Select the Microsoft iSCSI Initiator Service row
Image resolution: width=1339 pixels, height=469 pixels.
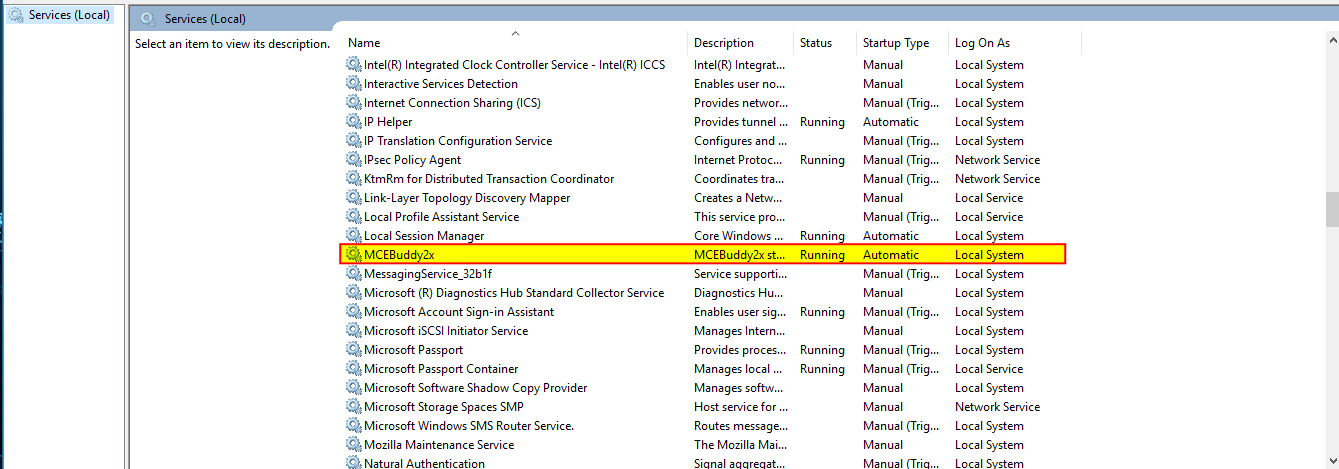pyautogui.click(x=445, y=331)
